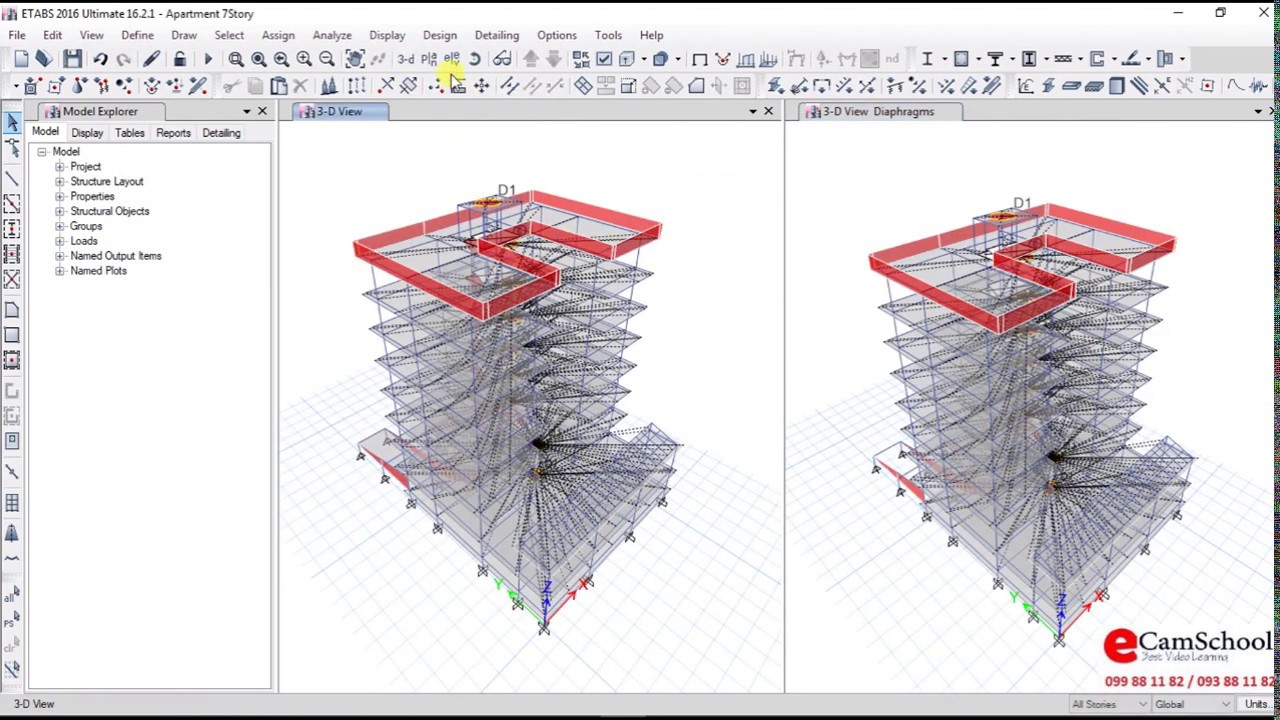Activate the 3-D View window tab
The width and height of the screenshot is (1280, 720).
click(x=338, y=112)
